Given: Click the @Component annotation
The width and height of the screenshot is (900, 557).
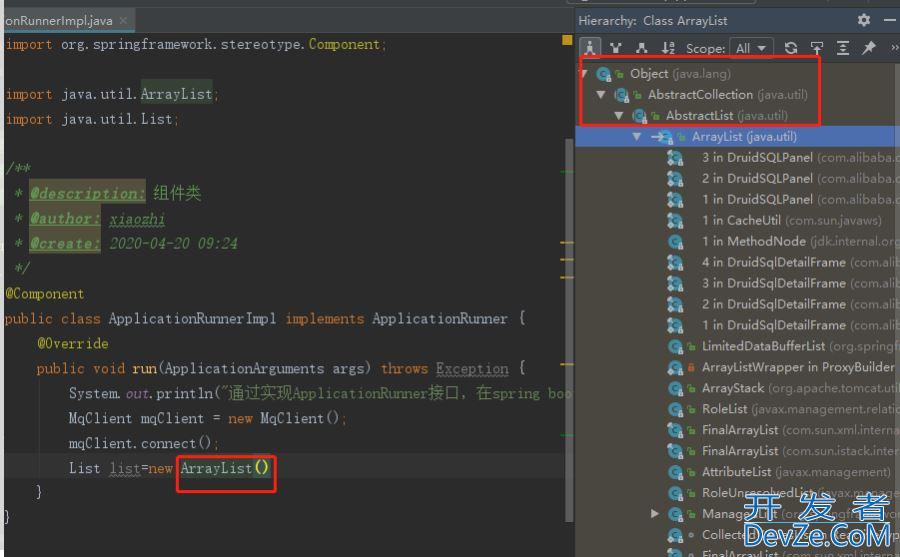Looking at the screenshot, I should point(45,293).
